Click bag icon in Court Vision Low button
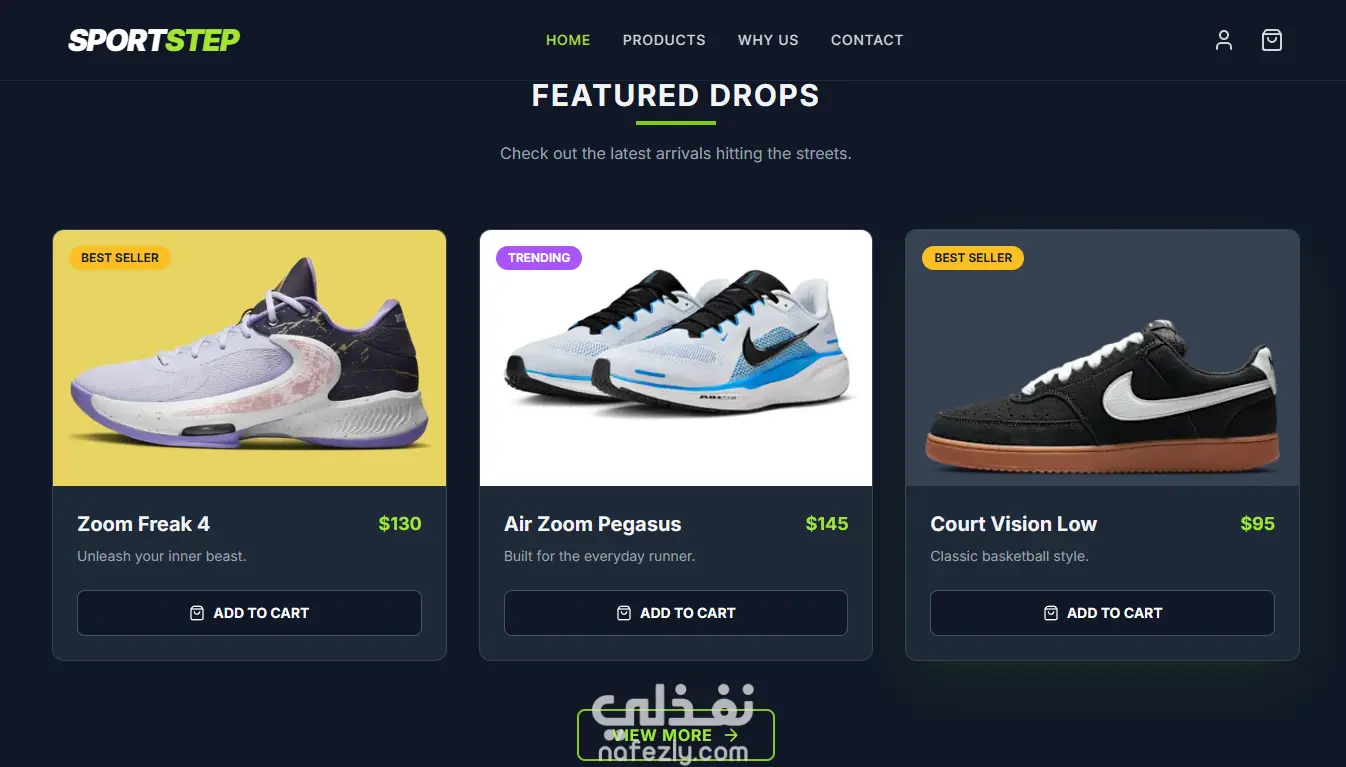This screenshot has height=767, width=1346. (x=1050, y=613)
